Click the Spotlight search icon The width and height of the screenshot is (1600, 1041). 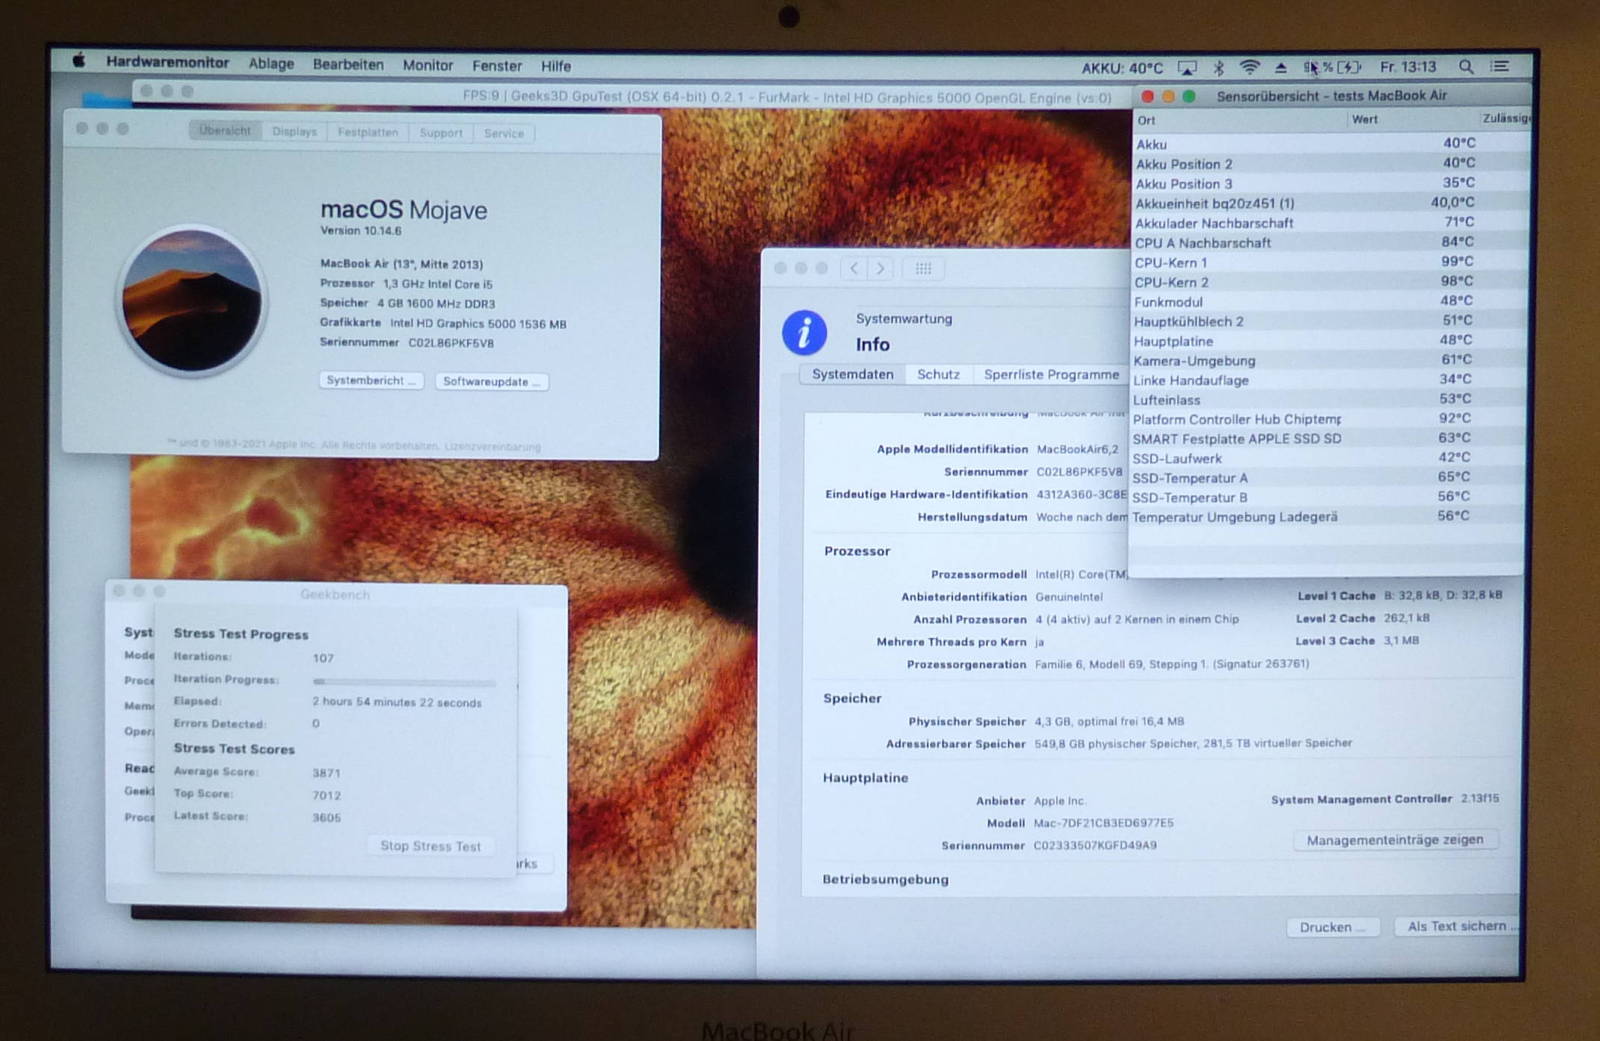tap(1466, 67)
